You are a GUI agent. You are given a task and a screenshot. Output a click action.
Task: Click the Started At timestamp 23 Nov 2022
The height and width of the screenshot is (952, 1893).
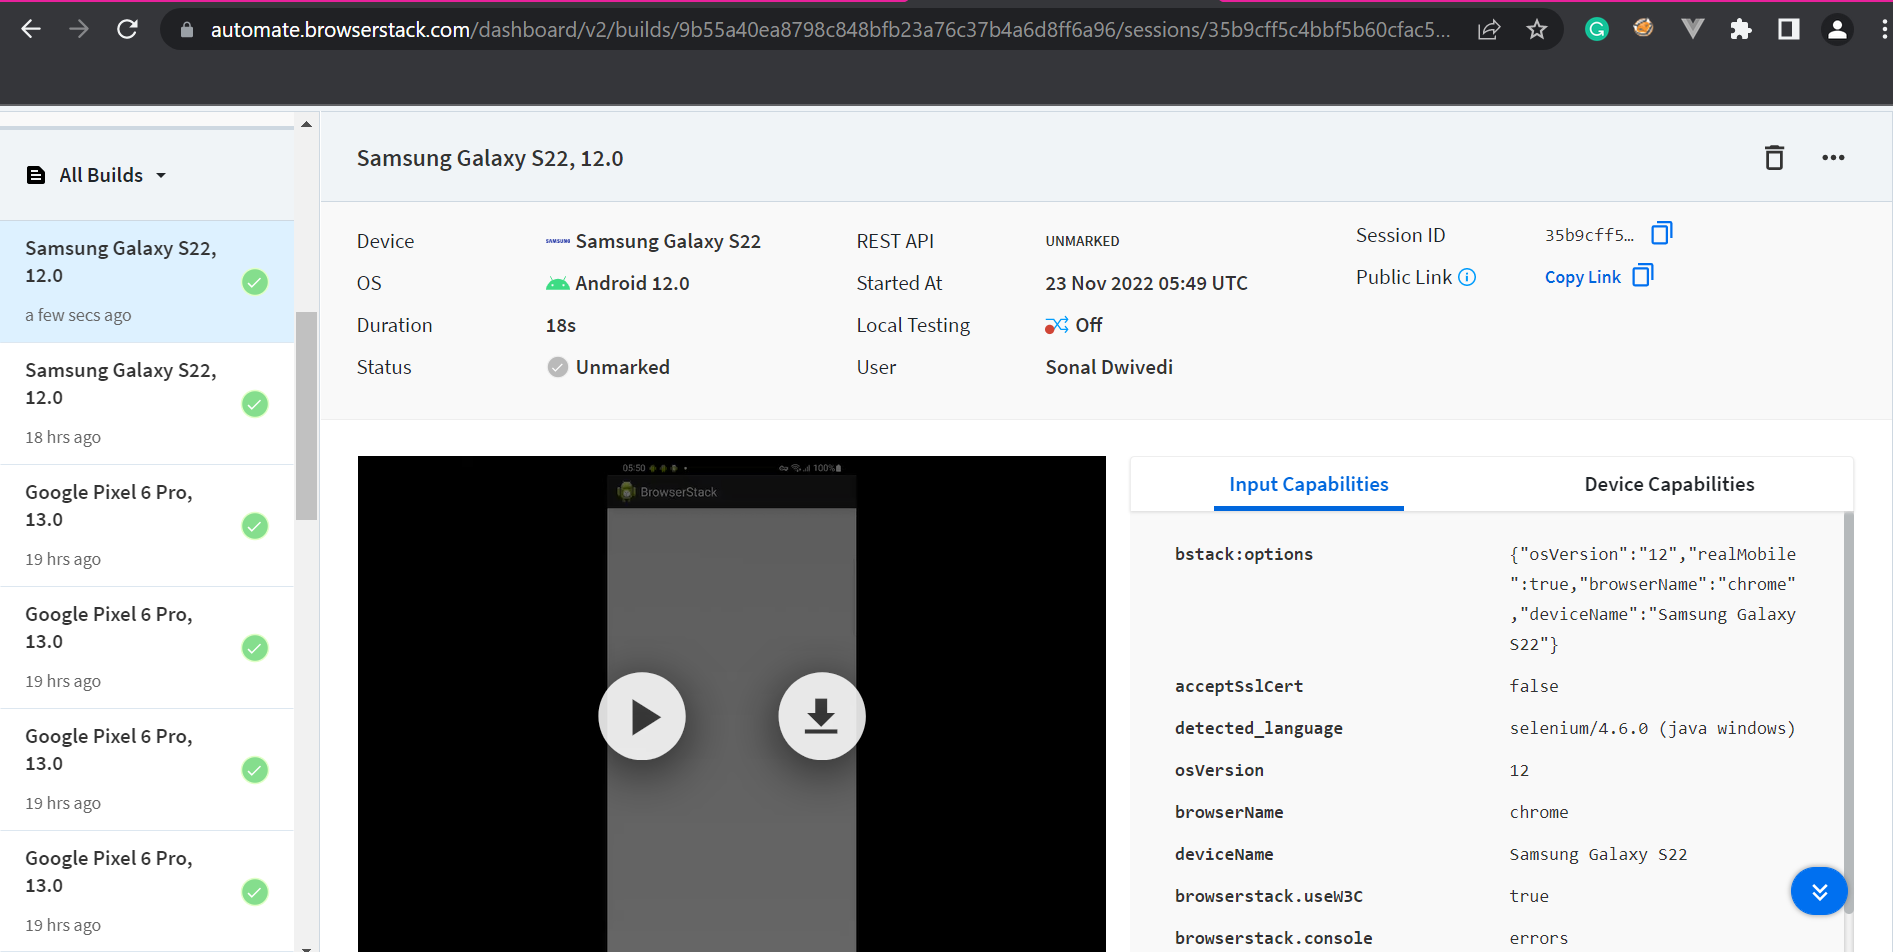[1146, 283]
